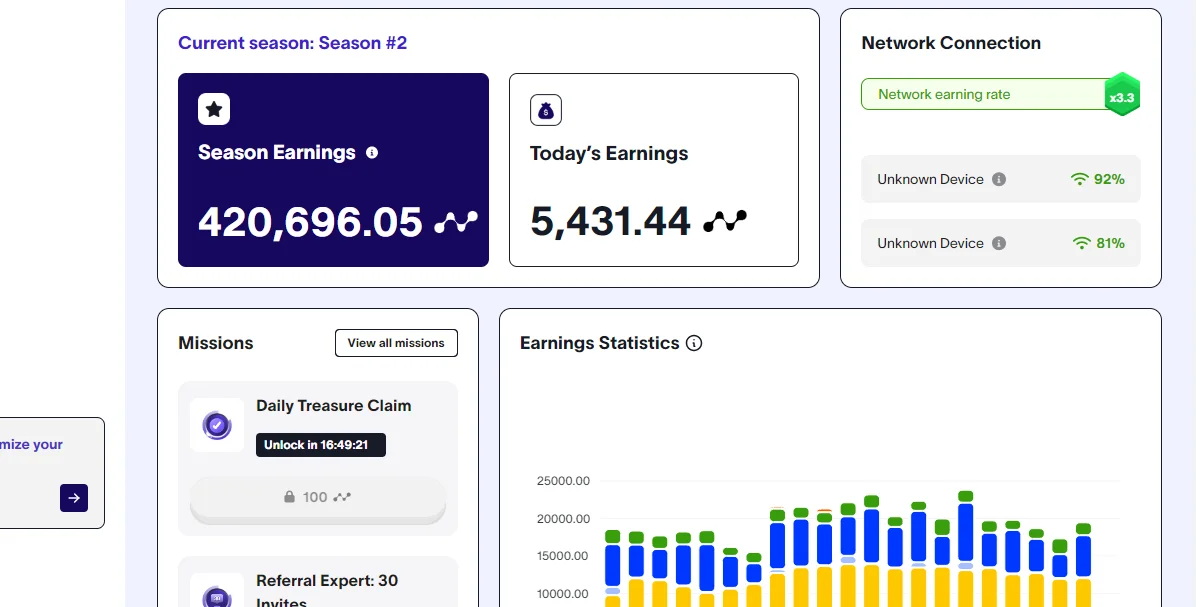Click info icon of the 92% Unknown Device
1196x607 pixels.
(x=998, y=179)
